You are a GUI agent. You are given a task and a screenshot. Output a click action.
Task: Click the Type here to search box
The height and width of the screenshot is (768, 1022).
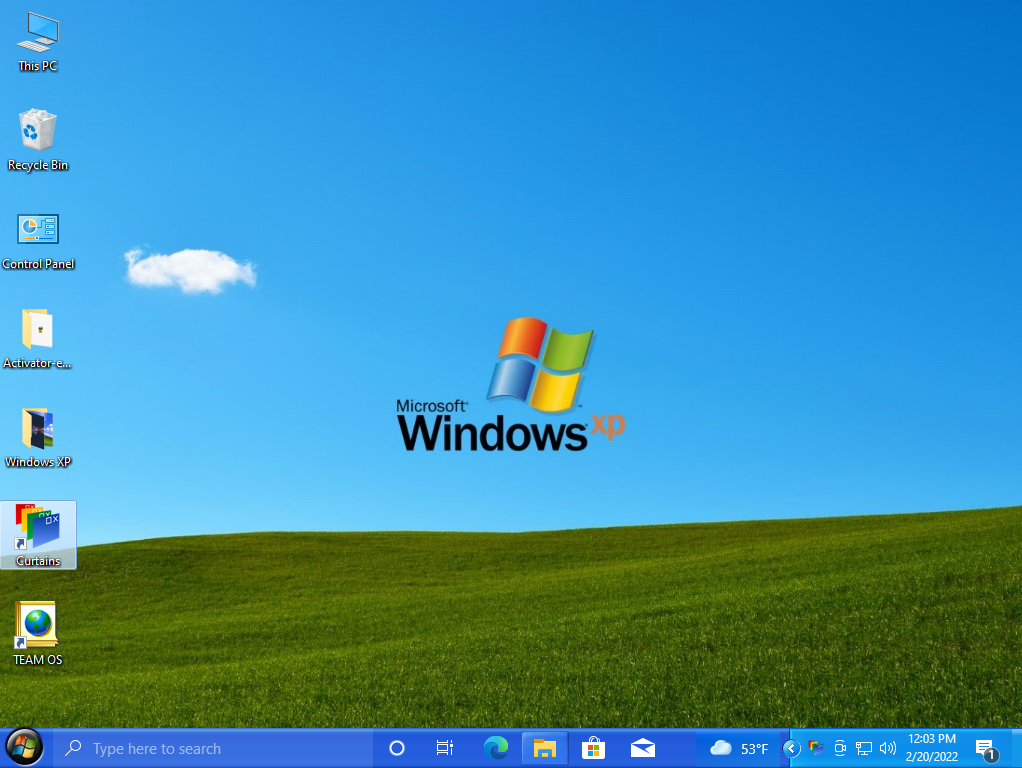click(212, 748)
